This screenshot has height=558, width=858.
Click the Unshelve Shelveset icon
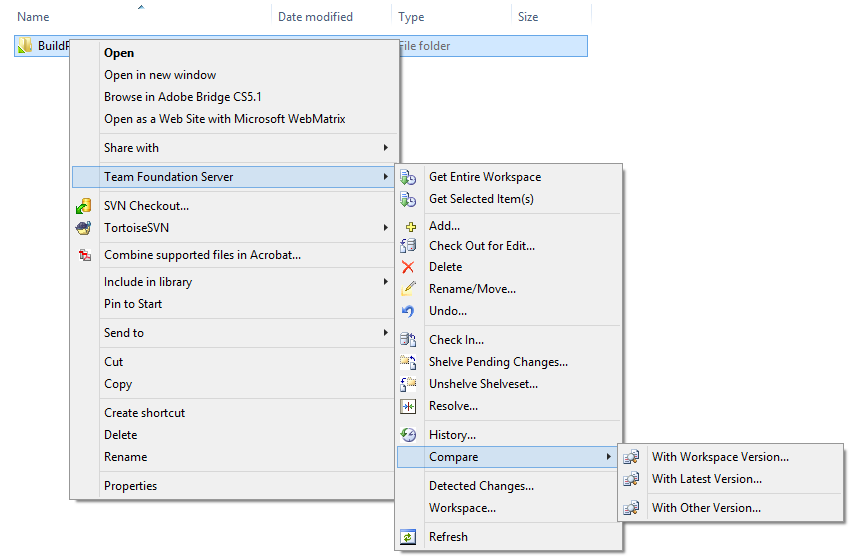pos(408,384)
